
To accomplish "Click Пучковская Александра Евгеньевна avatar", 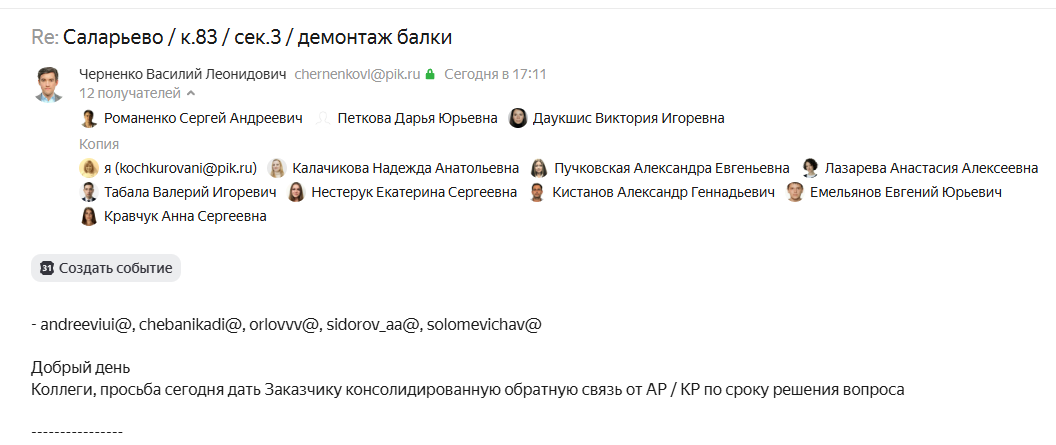I will tap(539, 168).
